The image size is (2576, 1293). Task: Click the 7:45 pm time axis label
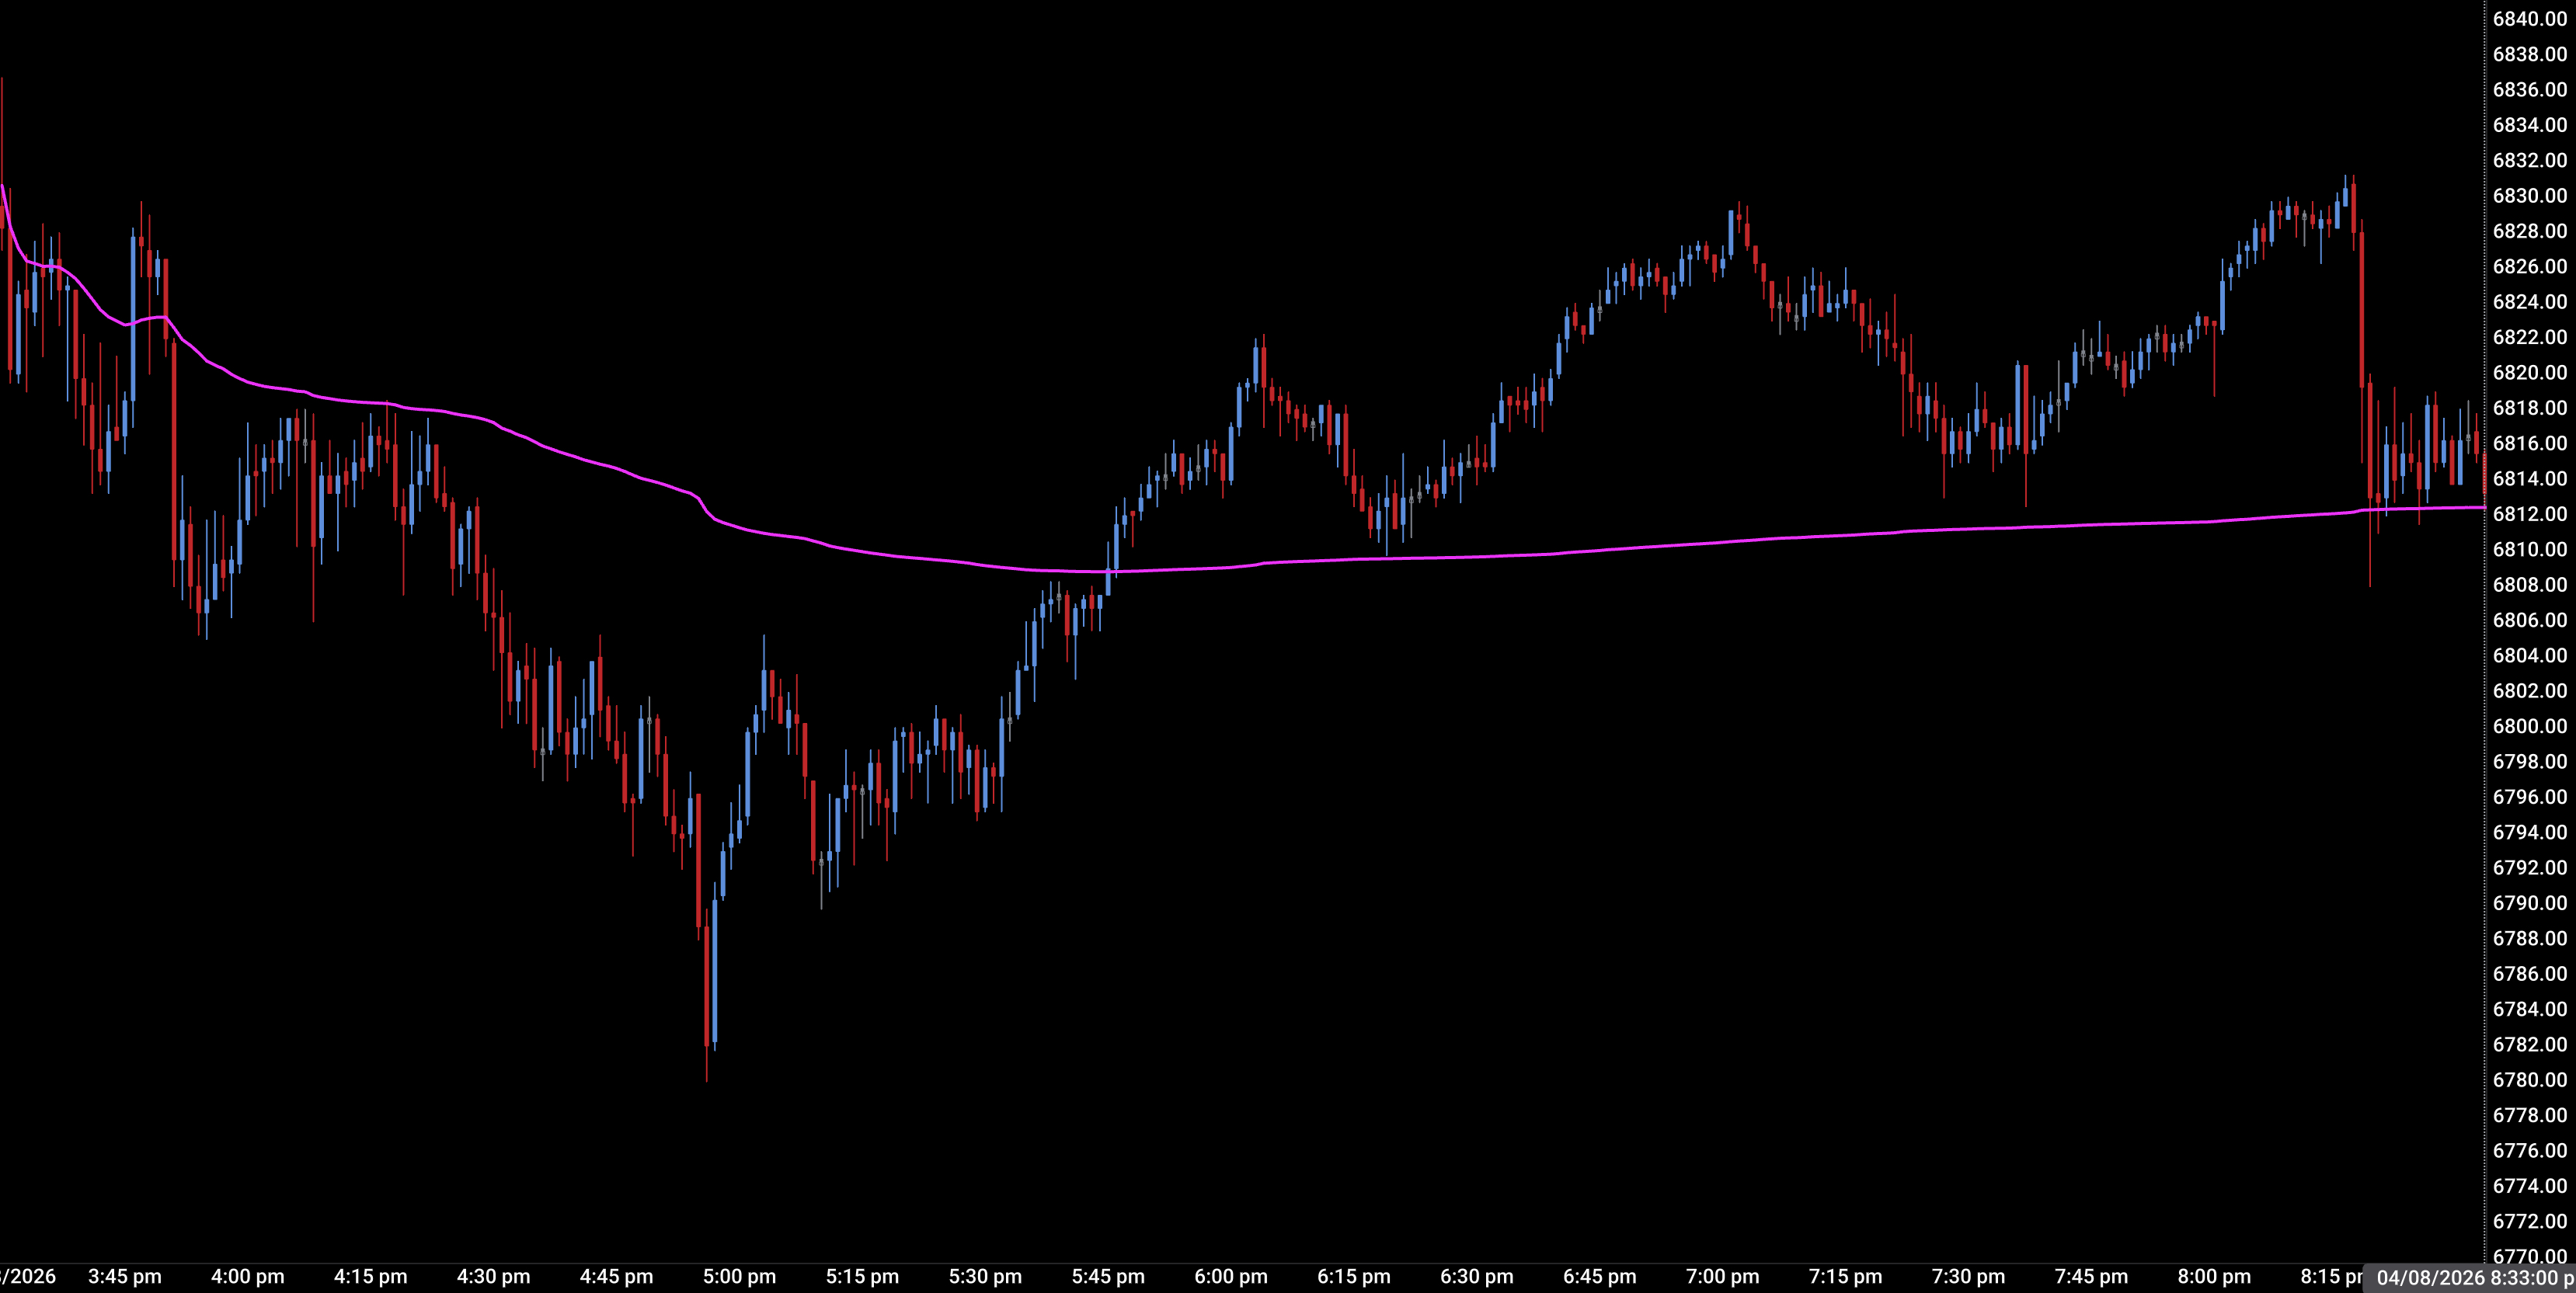point(2092,1277)
